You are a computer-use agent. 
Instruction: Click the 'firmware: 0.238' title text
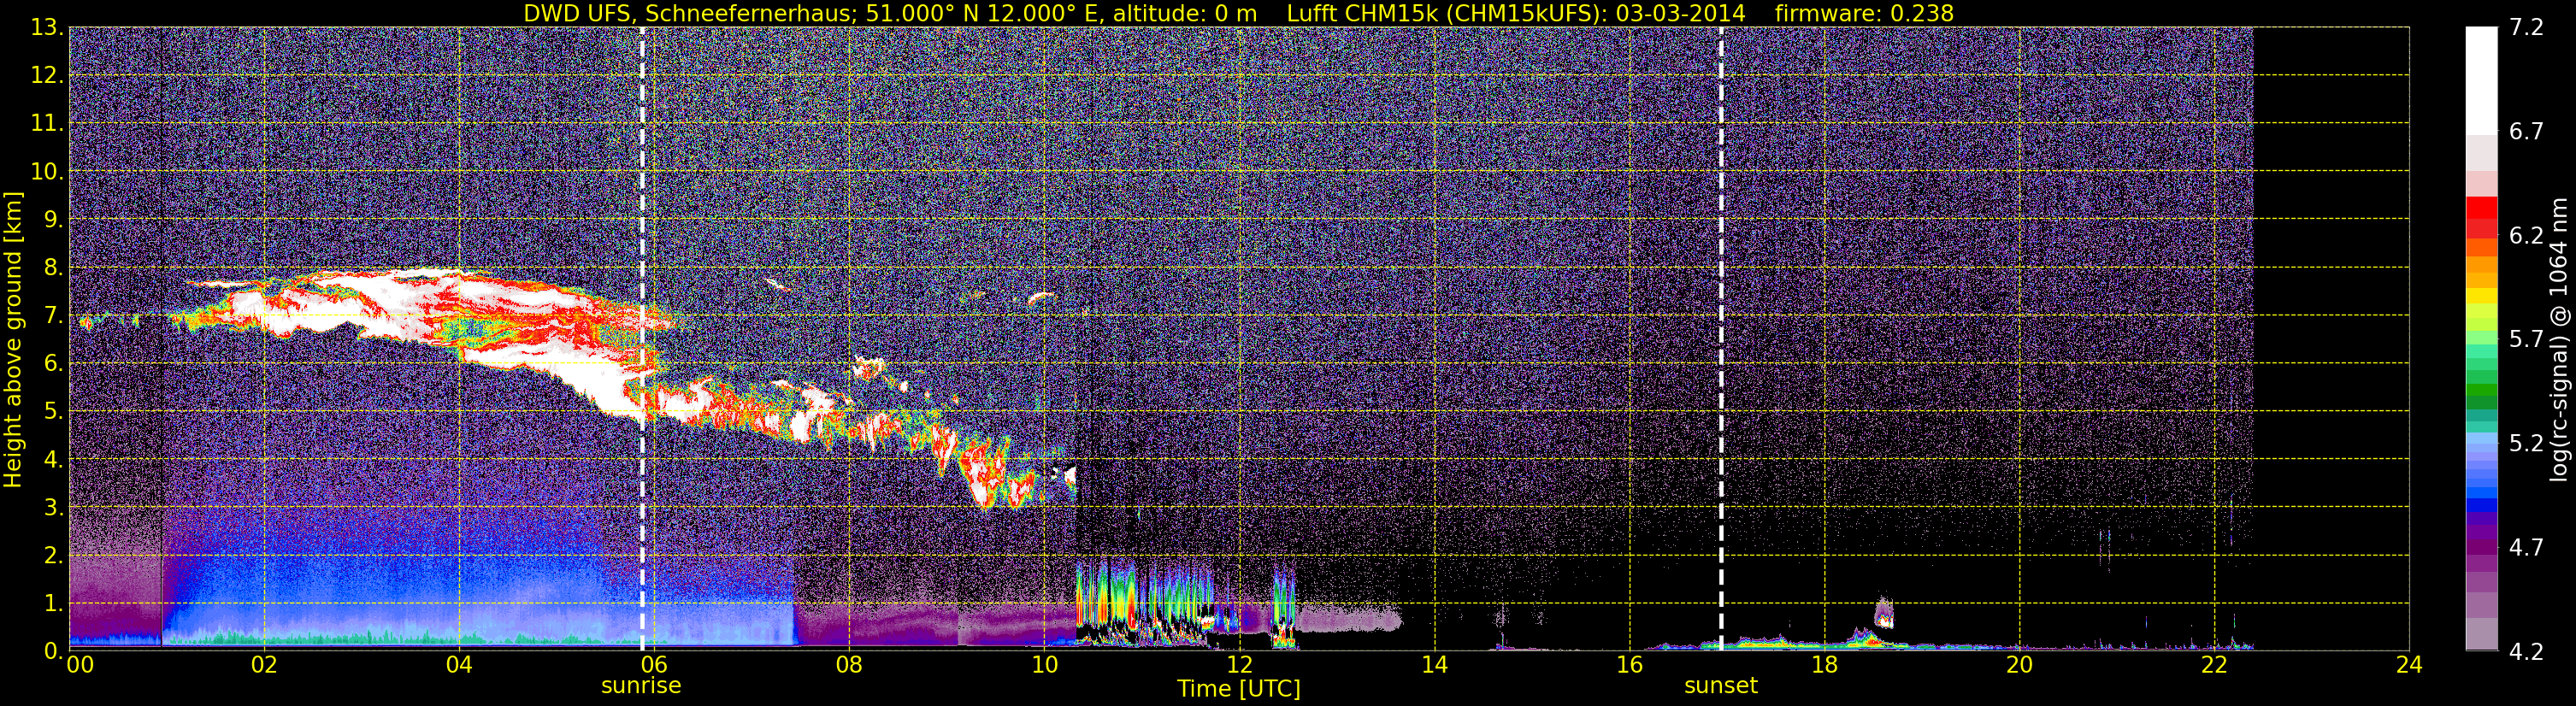tap(1863, 14)
